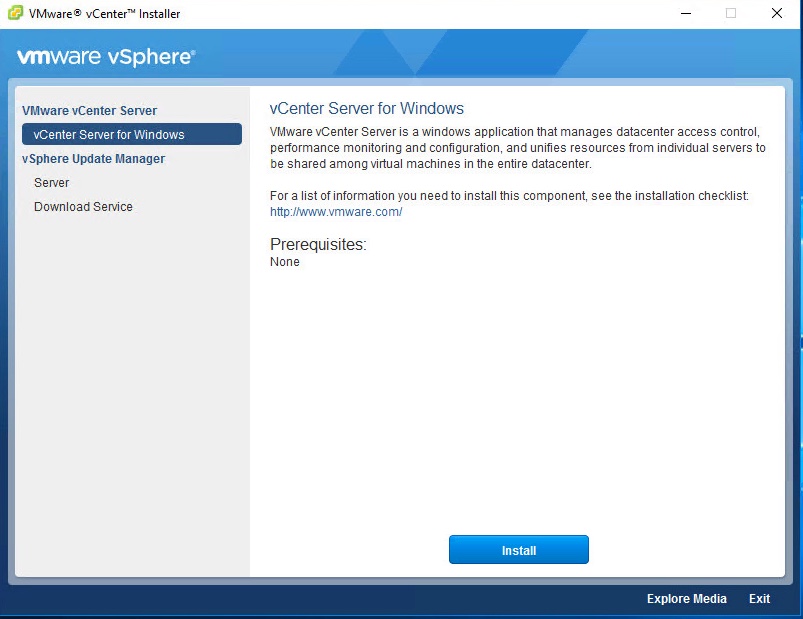Click the Prerequisites heading
This screenshot has width=803, height=619.
(x=318, y=245)
